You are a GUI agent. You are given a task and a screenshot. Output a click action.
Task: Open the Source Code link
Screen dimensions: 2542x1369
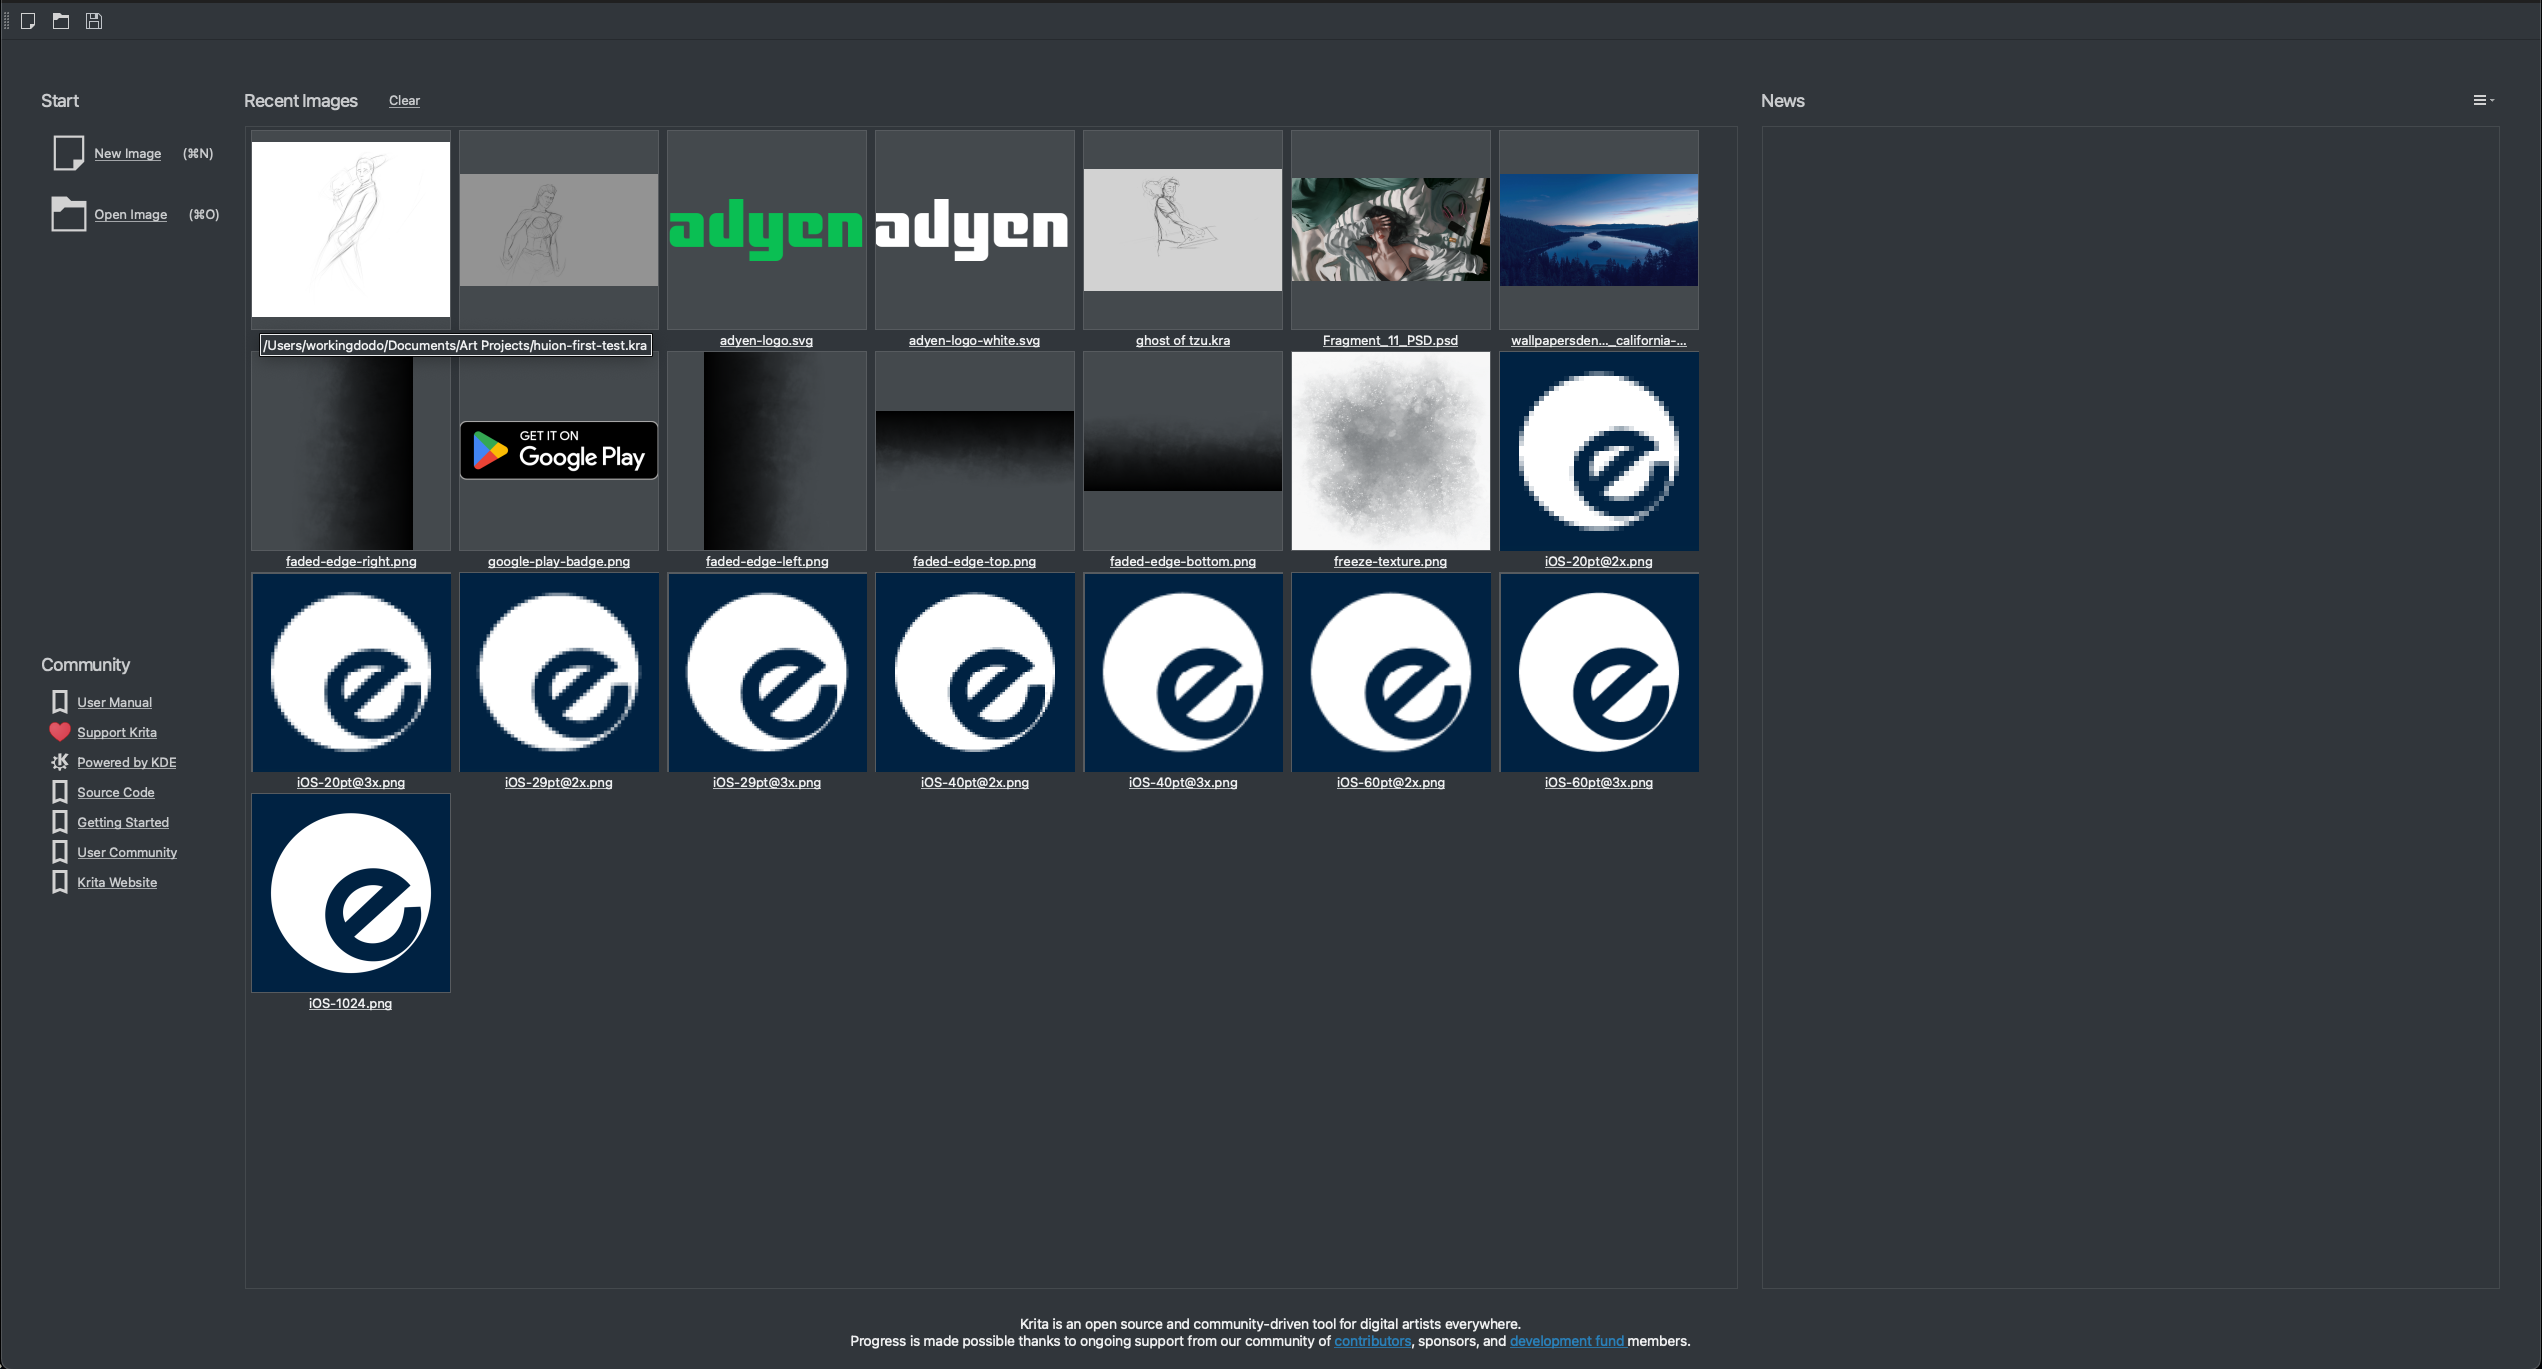tap(116, 792)
